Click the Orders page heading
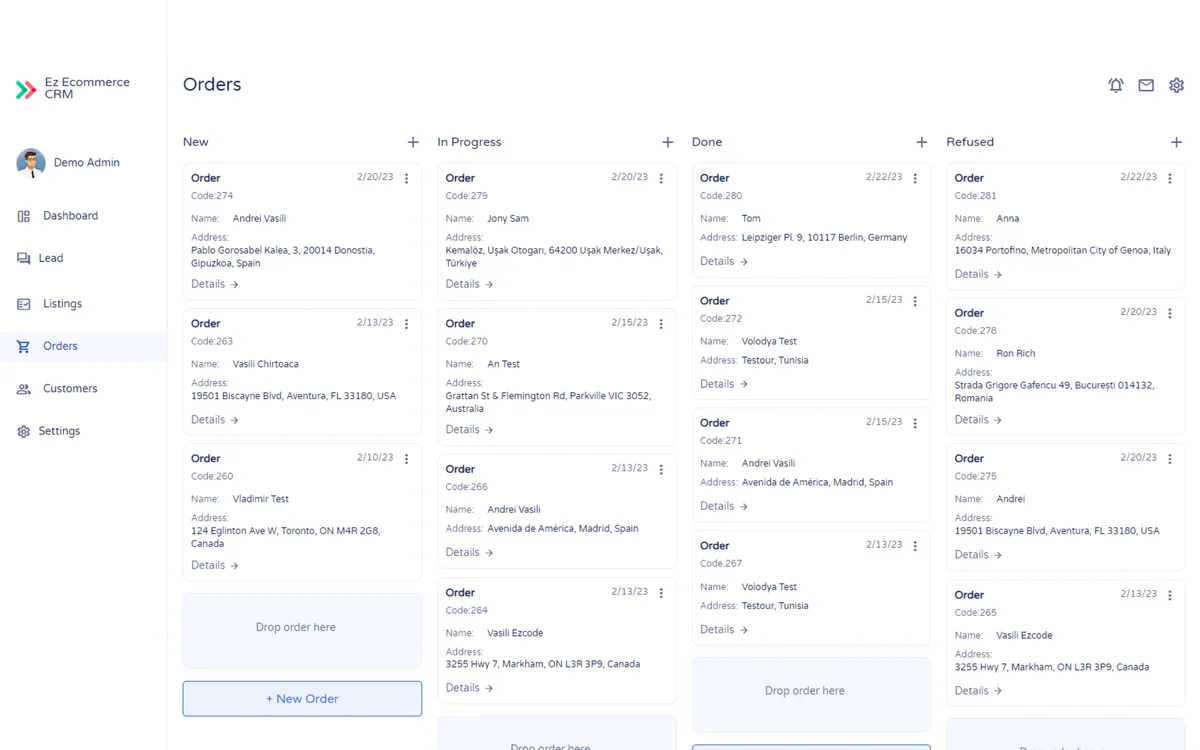The height and width of the screenshot is (750, 1200). point(212,85)
